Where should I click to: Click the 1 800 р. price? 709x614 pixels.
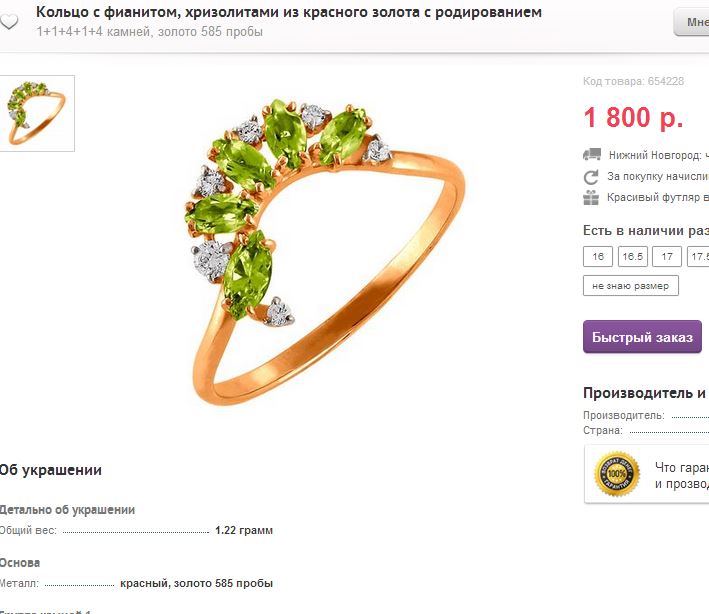point(633,117)
